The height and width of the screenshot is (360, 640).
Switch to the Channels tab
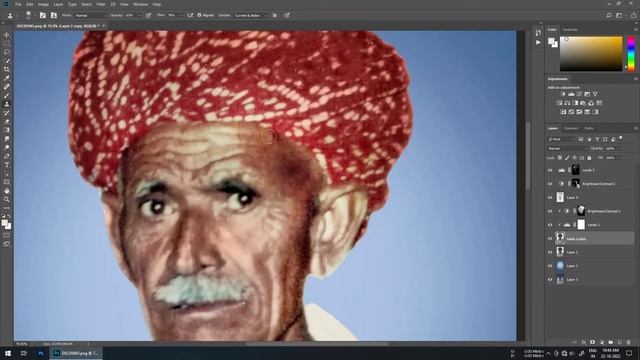(x=571, y=128)
